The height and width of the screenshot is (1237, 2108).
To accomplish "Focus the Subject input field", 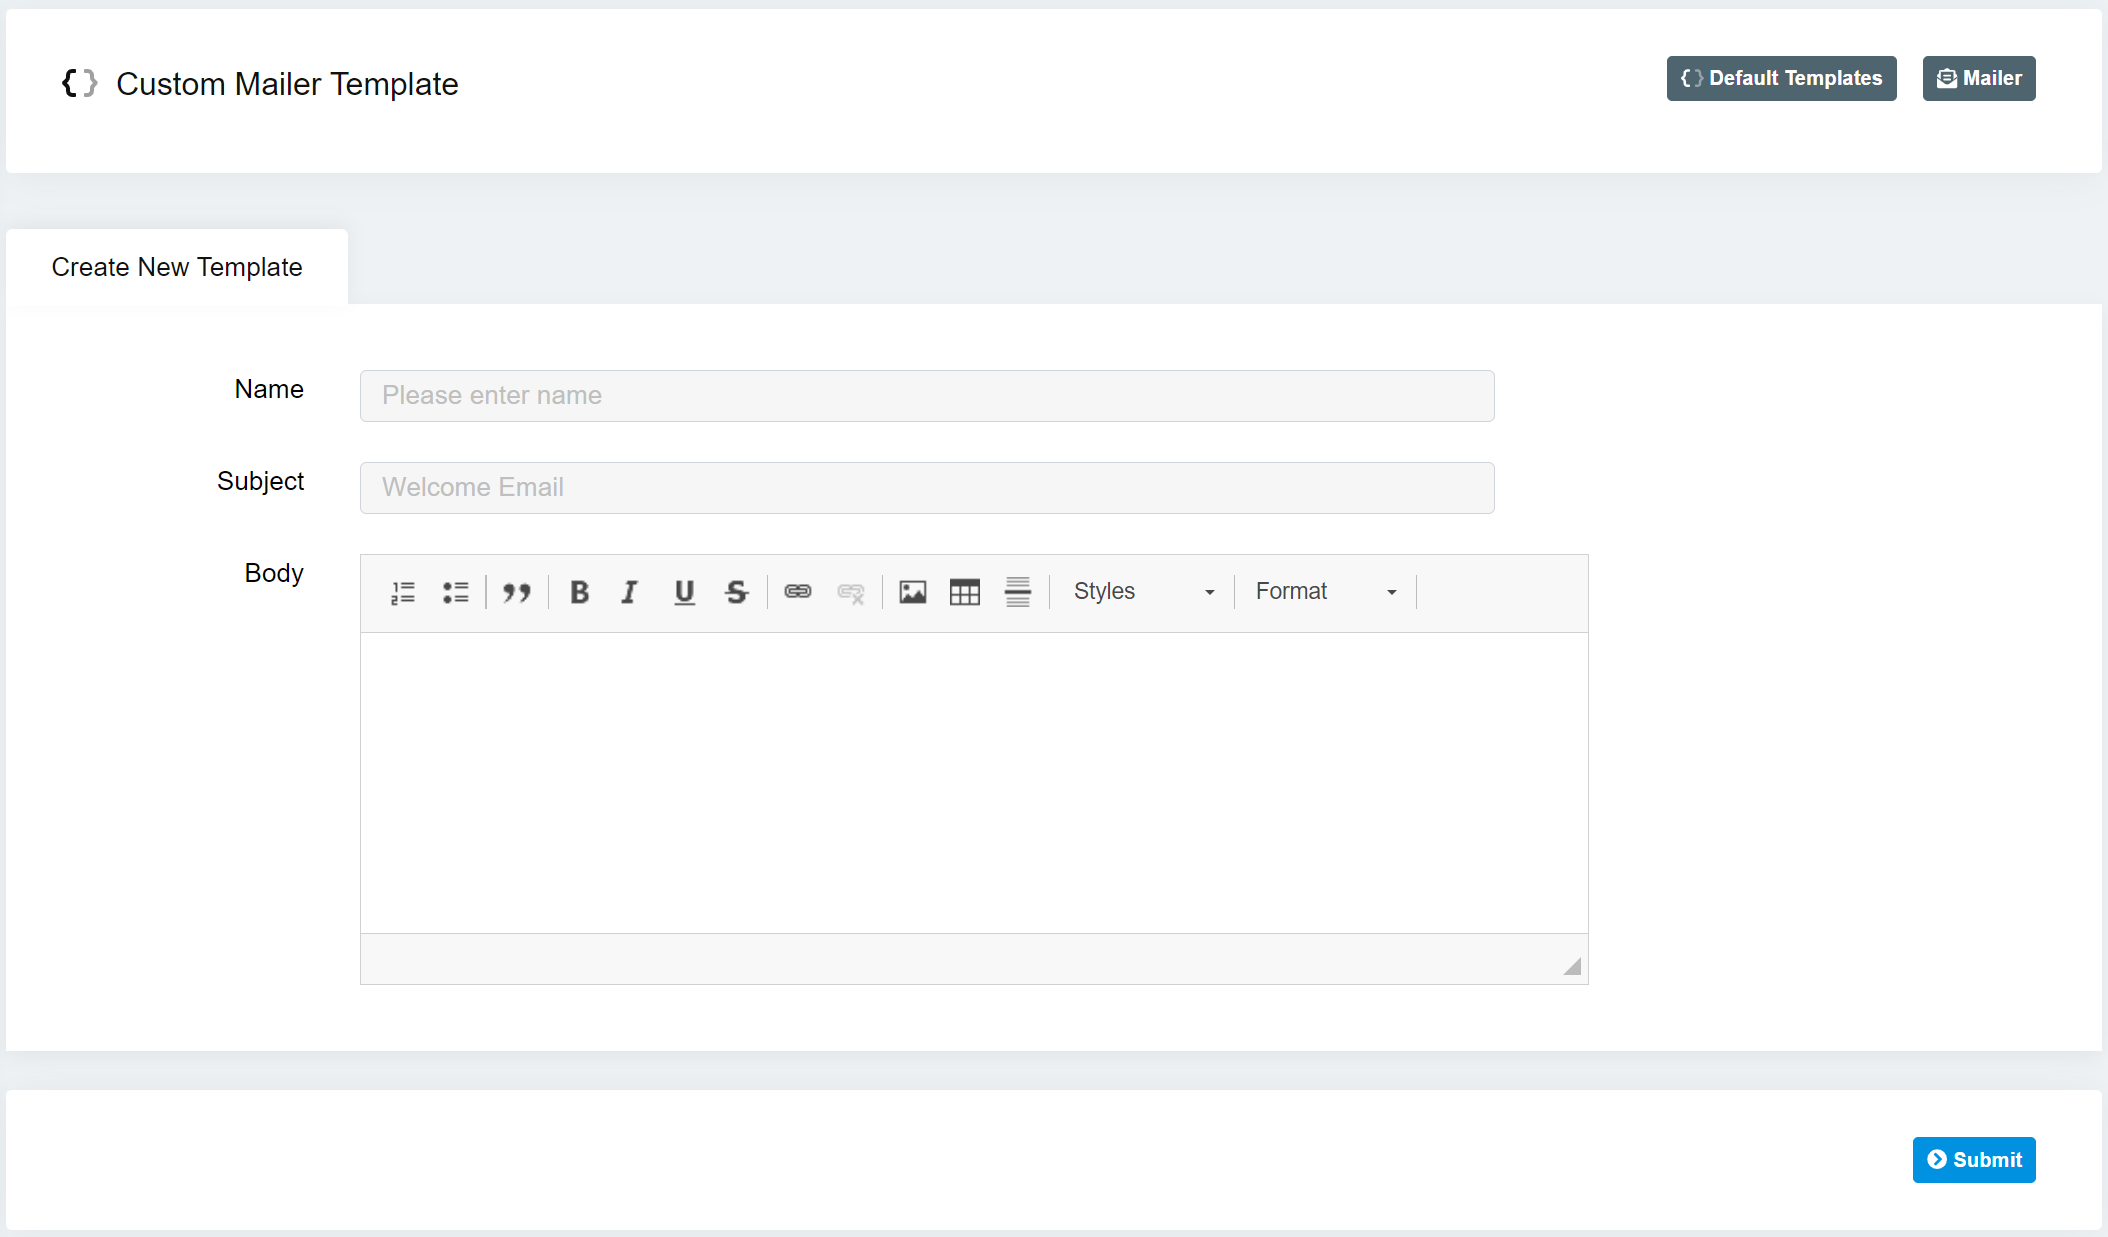I will (927, 488).
